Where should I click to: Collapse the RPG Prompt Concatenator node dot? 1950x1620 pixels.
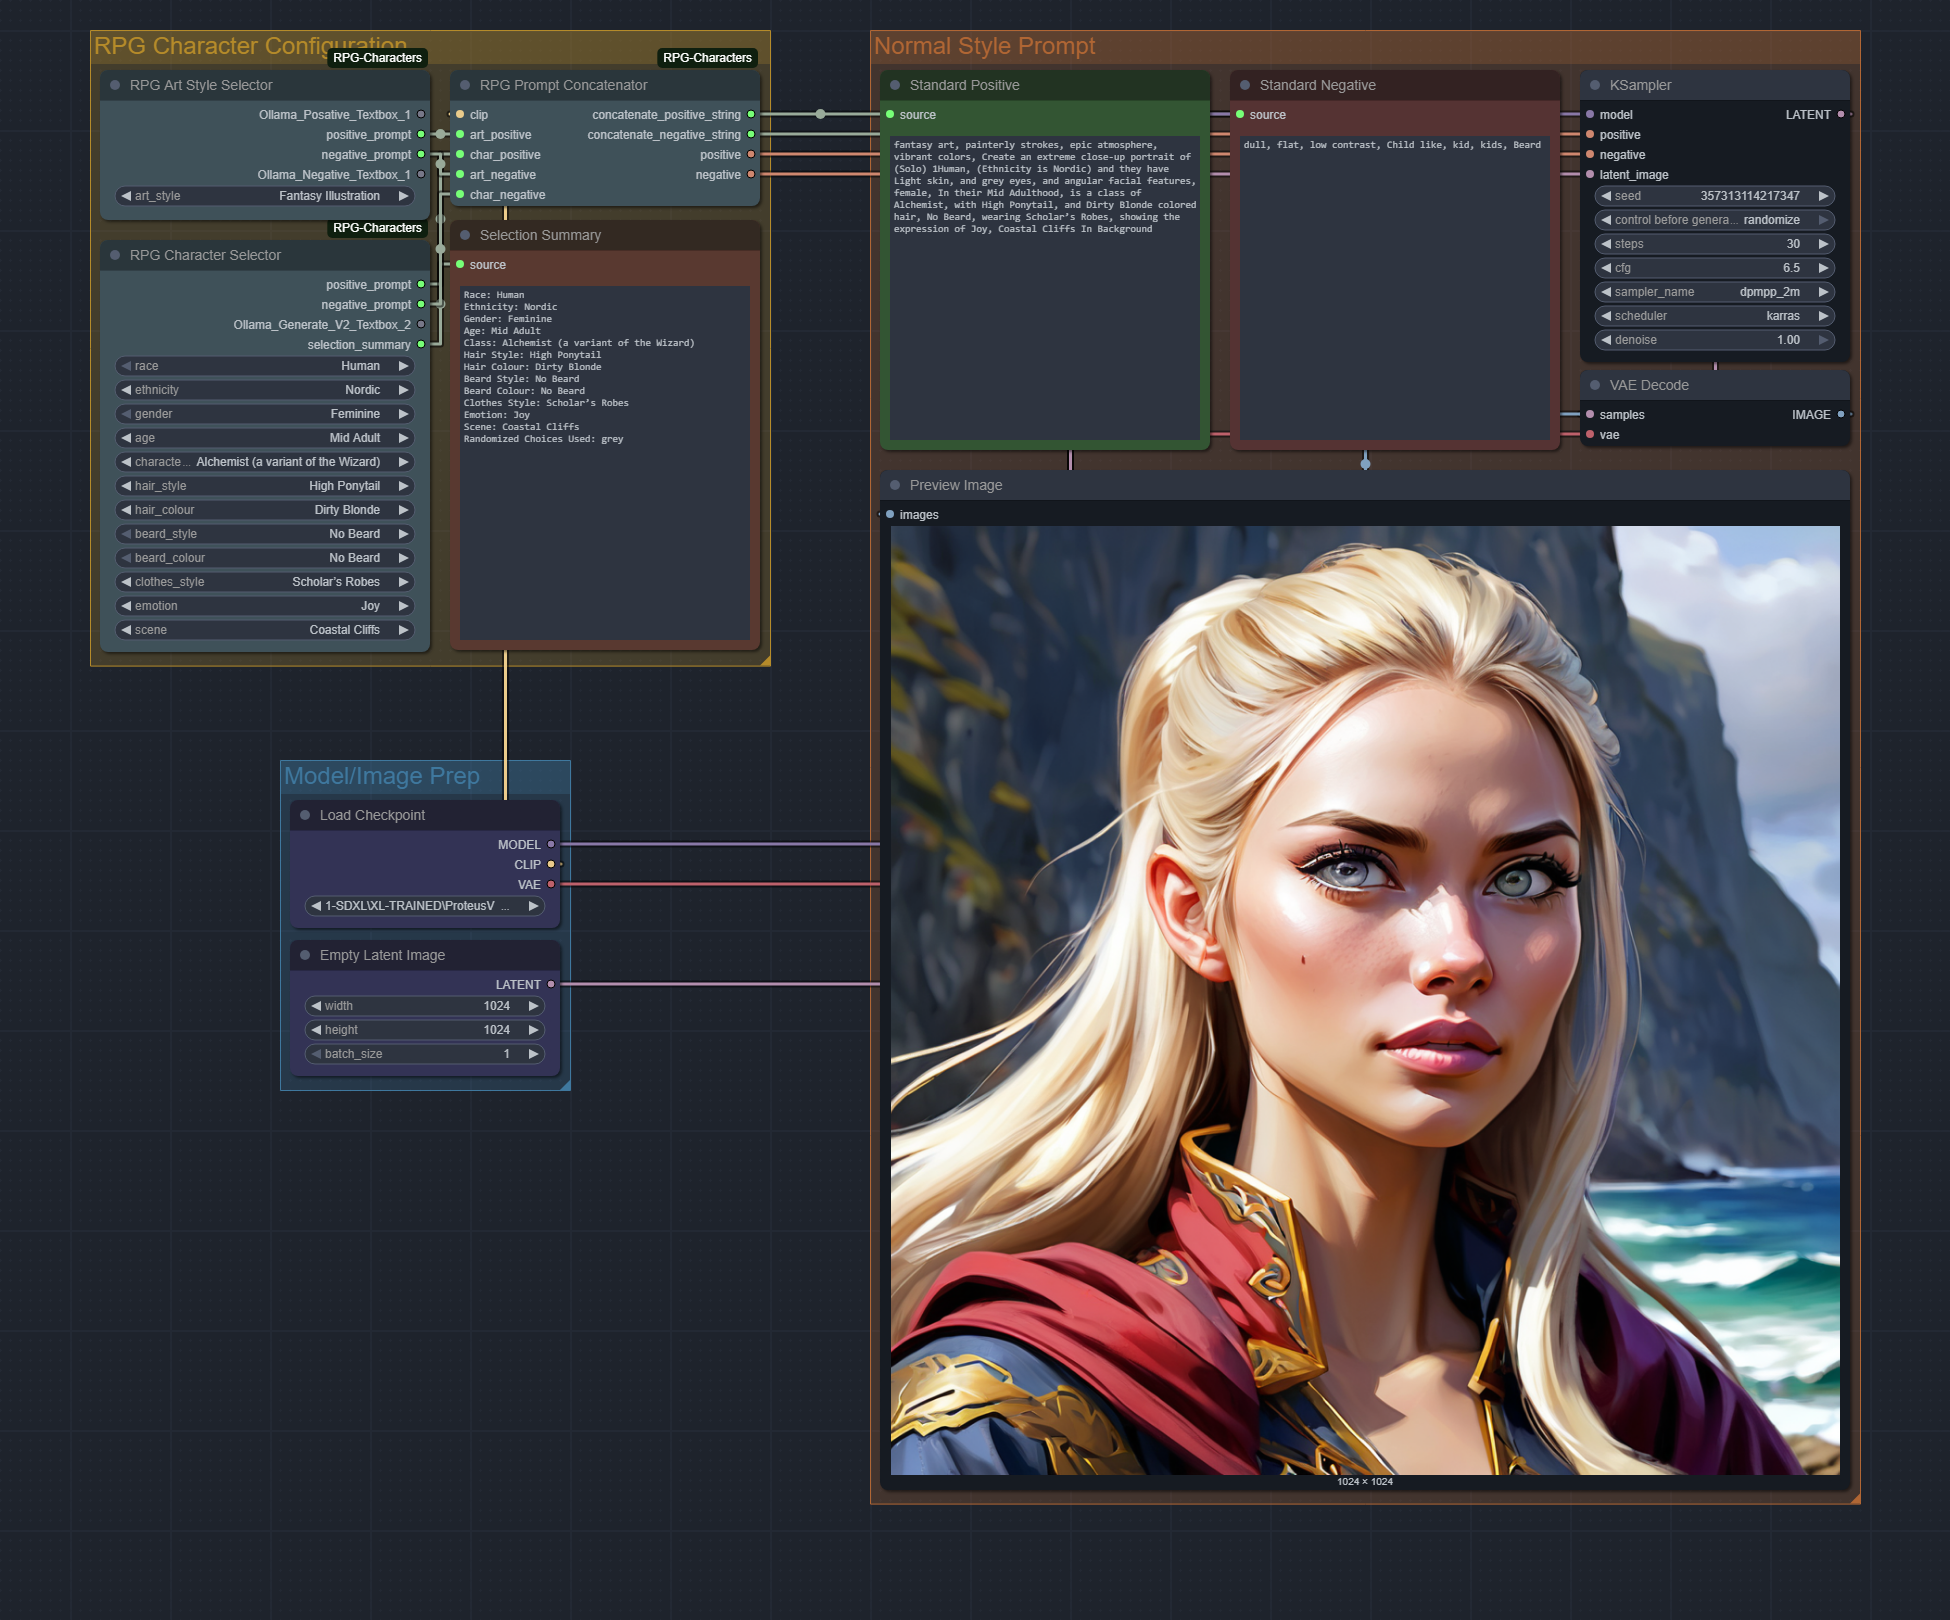coord(465,85)
